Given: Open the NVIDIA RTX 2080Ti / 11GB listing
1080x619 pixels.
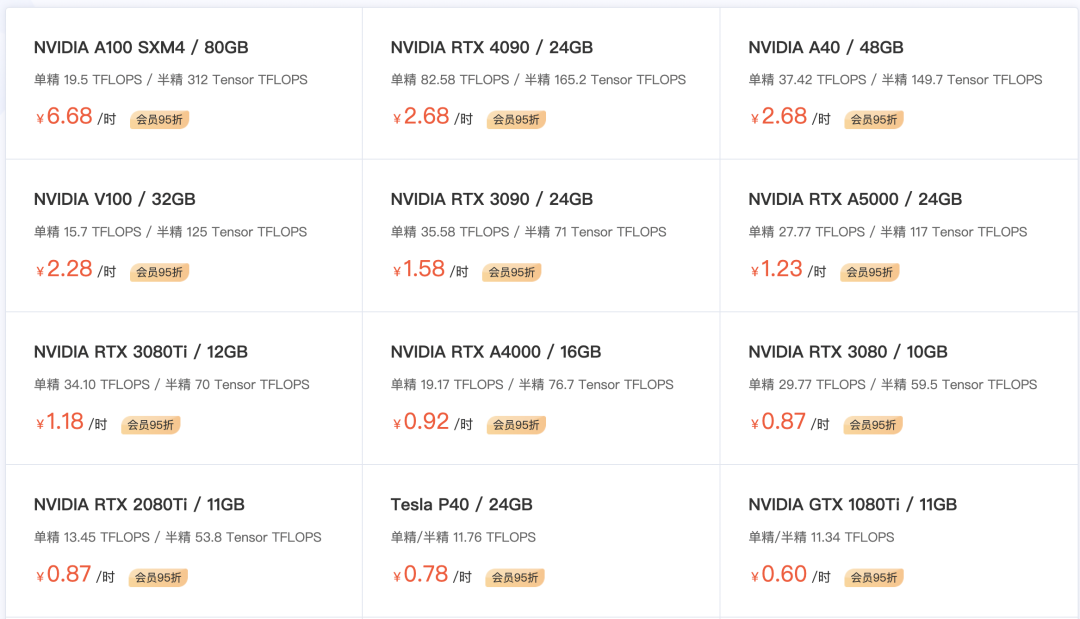Looking at the screenshot, I should pyautogui.click(x=139, y=504).
